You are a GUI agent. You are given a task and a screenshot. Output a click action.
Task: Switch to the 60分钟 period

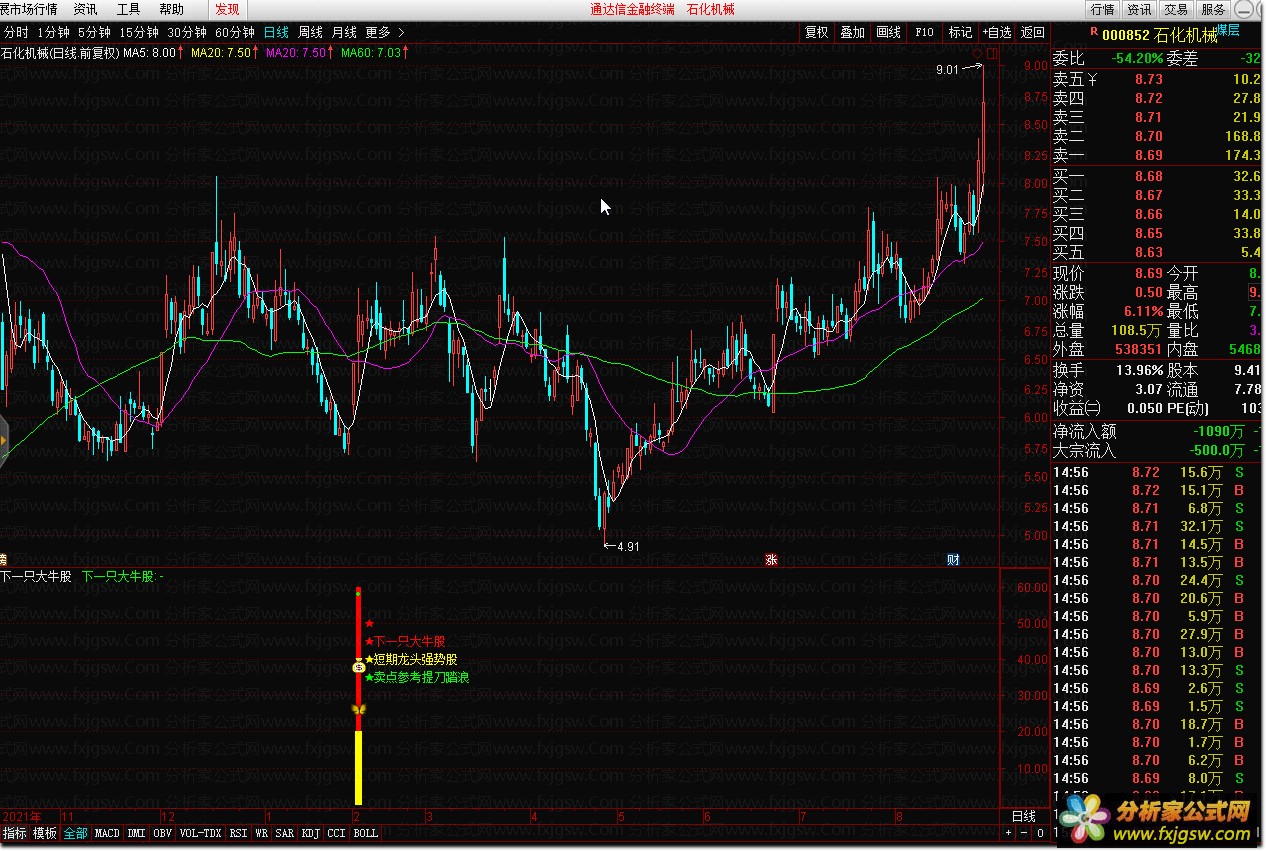(235, 32)
